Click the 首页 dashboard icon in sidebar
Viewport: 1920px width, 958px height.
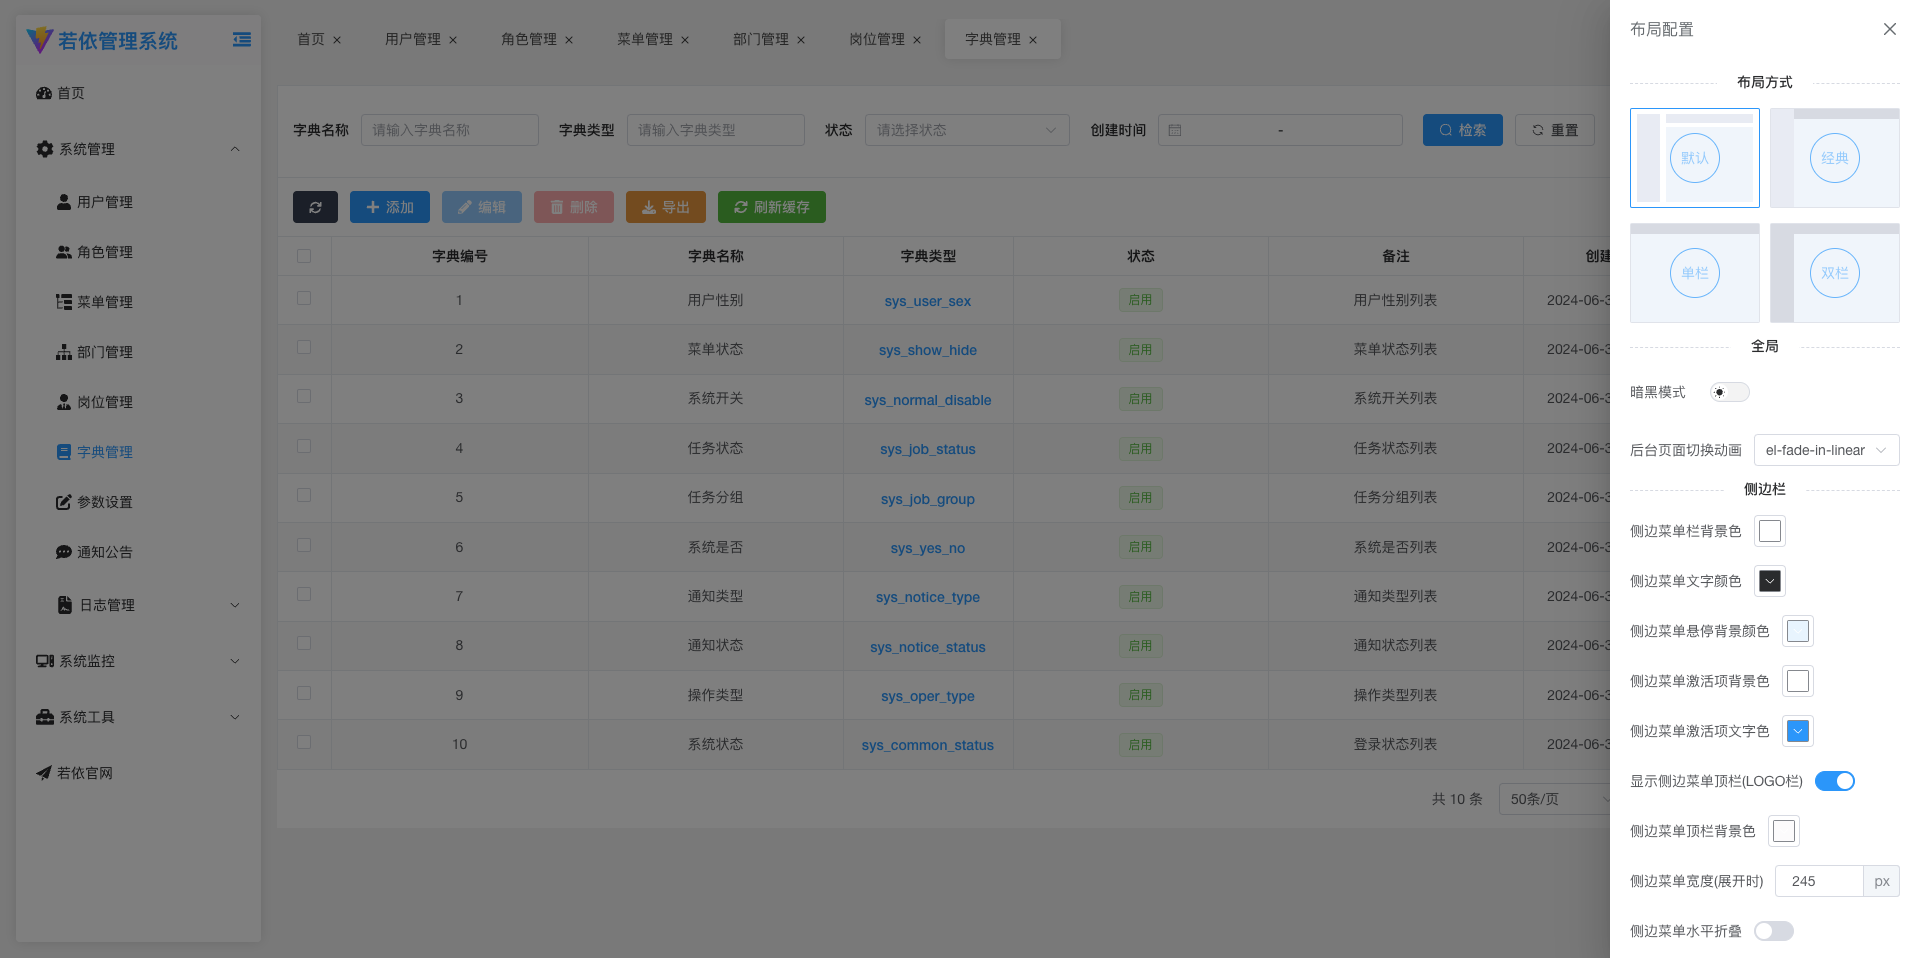44,93
